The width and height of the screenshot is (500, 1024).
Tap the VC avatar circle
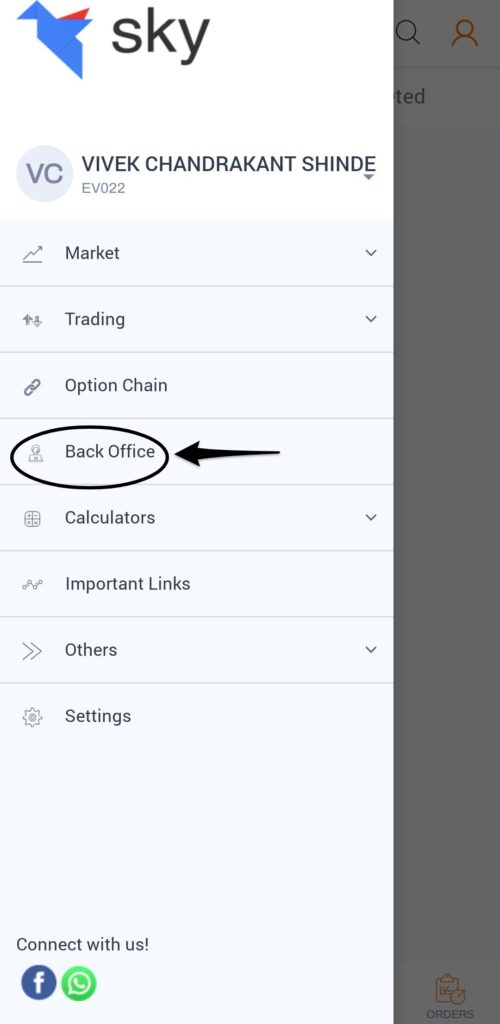(44, 174)
